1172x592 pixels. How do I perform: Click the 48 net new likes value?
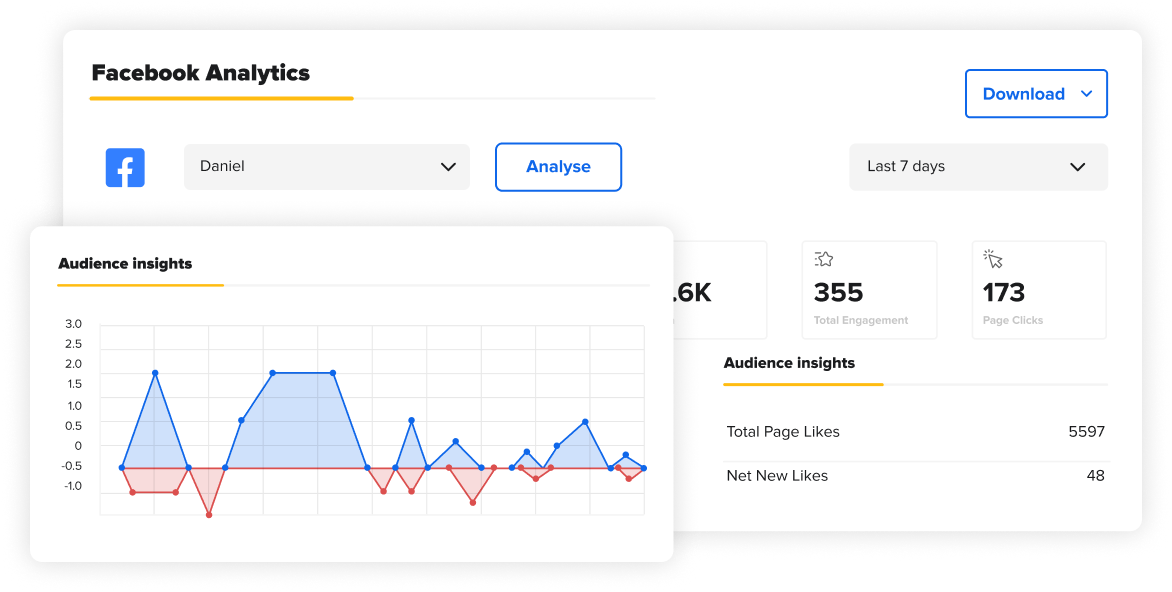[x=1096, y=476]
